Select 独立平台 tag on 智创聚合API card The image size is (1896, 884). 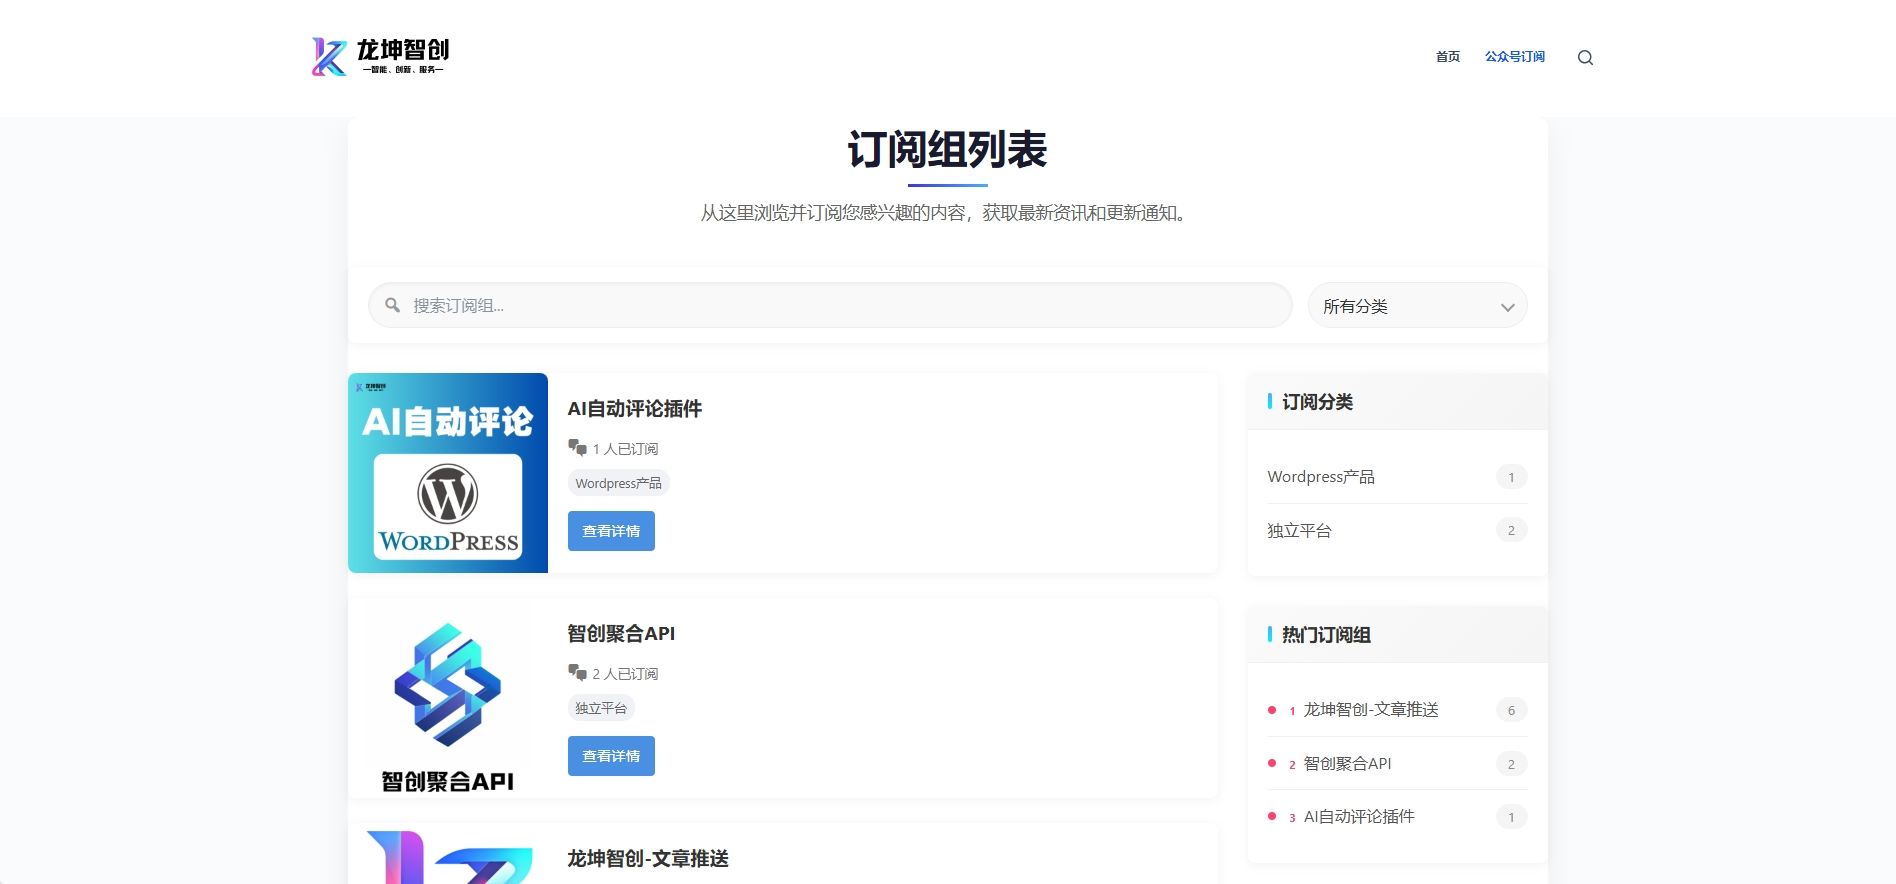click(x=601, y=708)
